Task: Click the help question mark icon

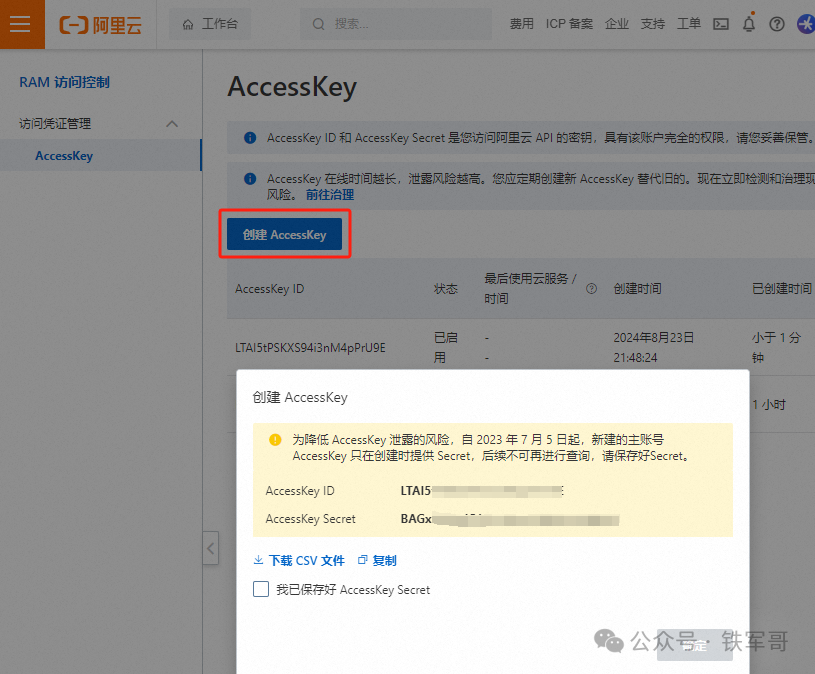Action: (779, 24)
